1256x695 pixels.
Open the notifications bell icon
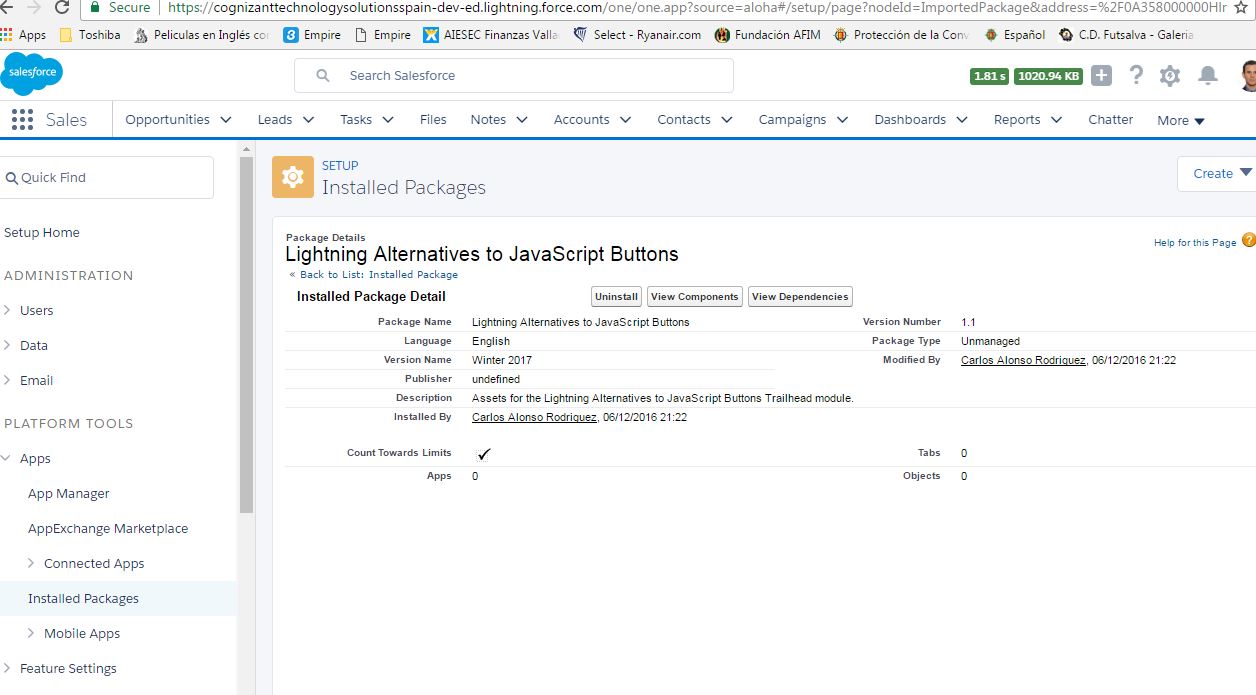tap(1208, 76)
